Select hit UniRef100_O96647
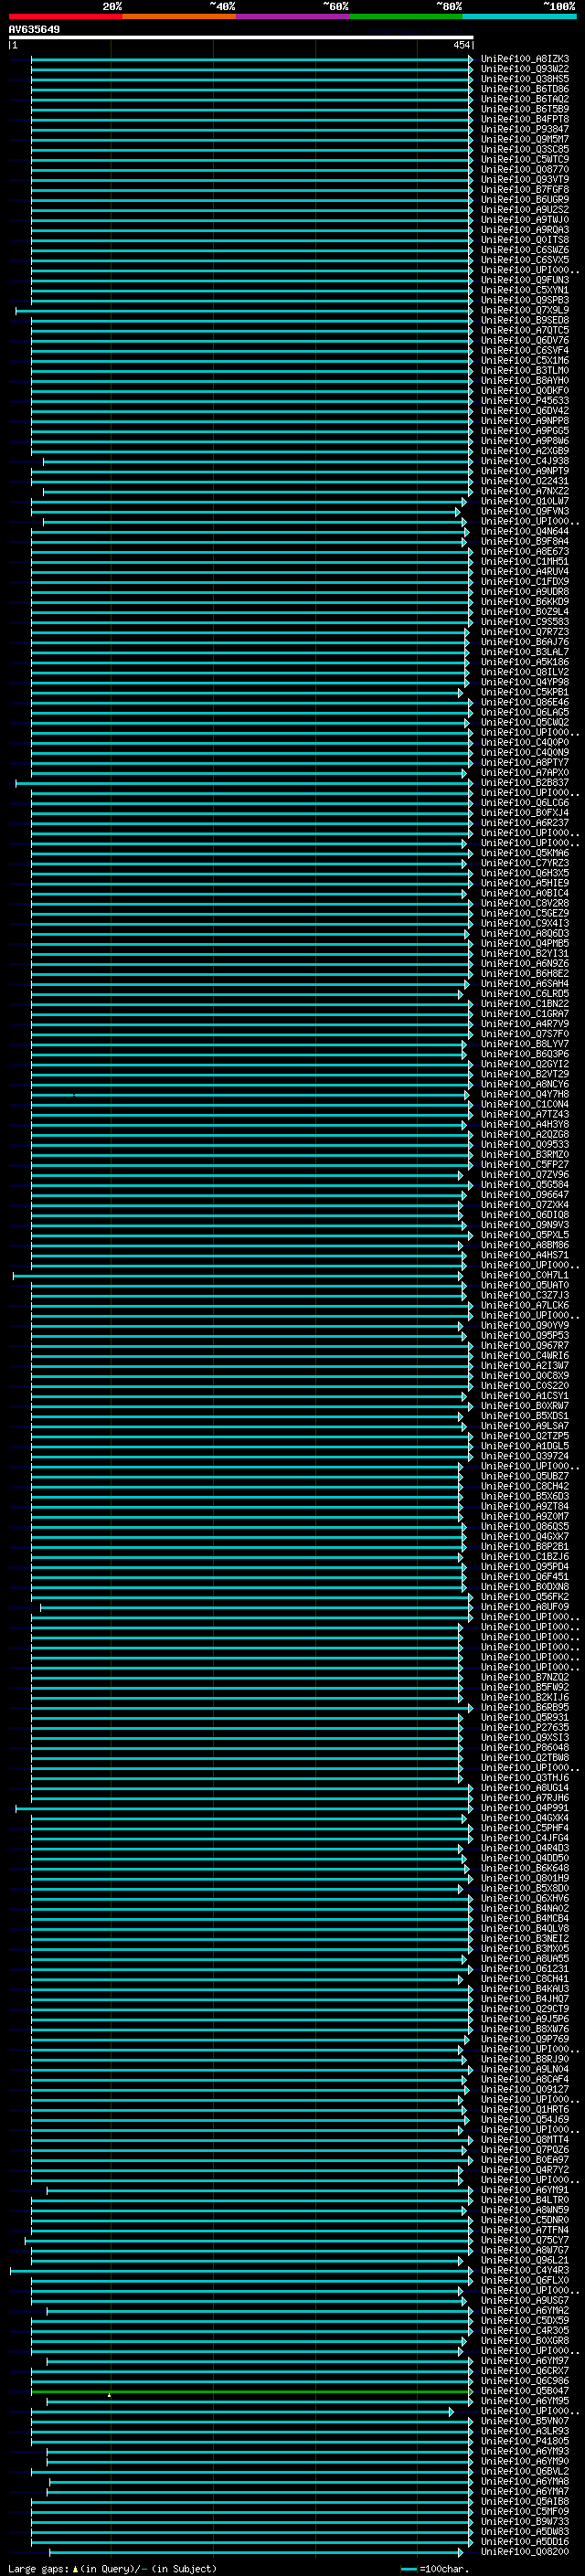This screenshot has width=585, height=2576. click(x=525, y=1194)
